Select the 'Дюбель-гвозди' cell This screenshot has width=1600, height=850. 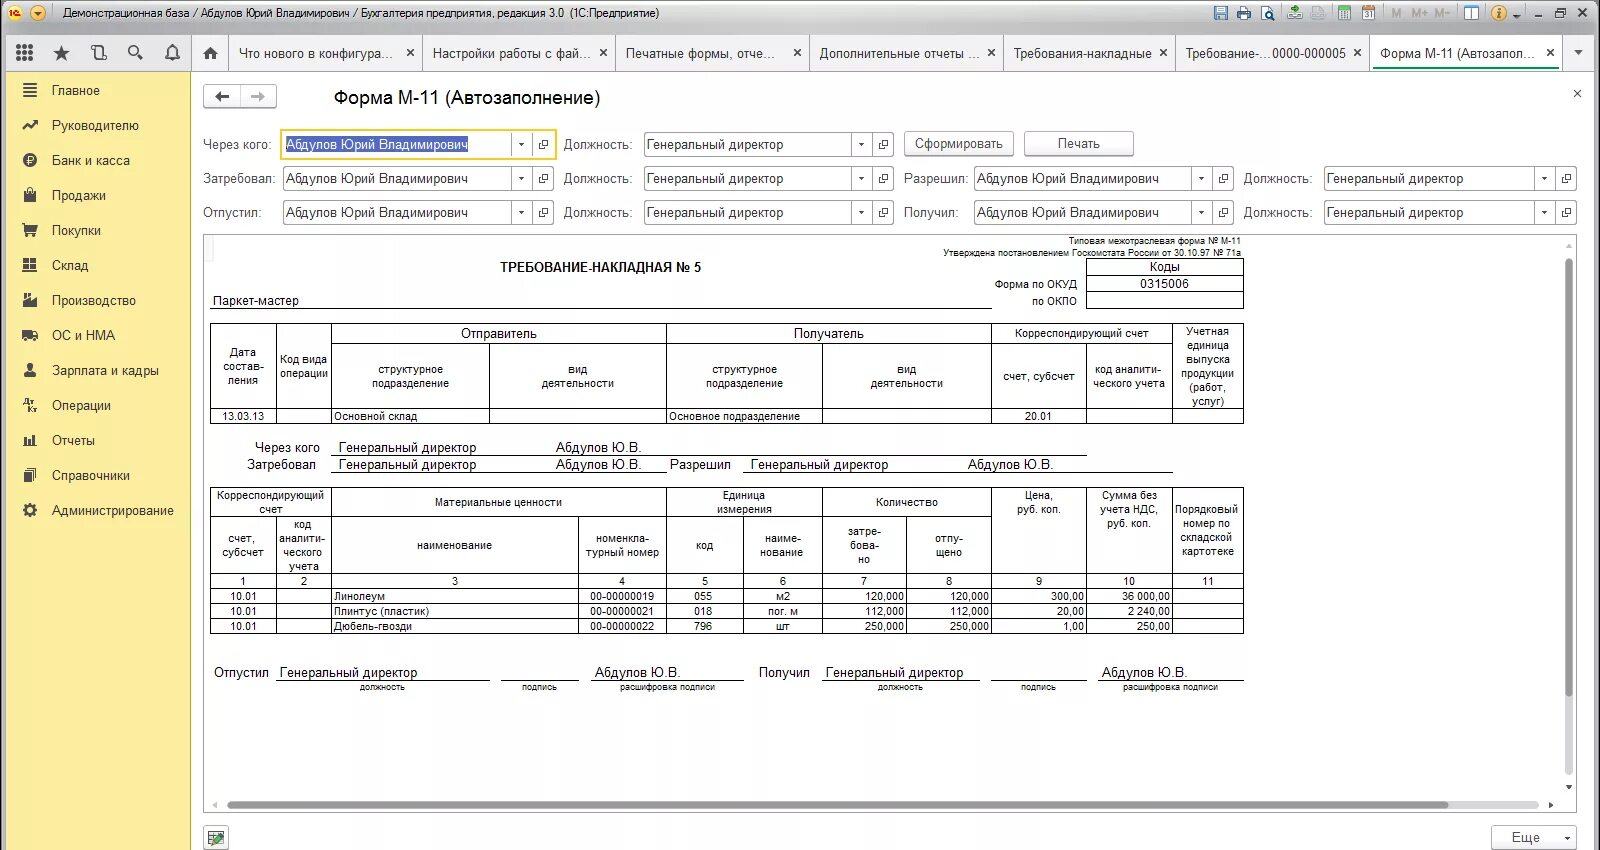[x=455, y=626]
